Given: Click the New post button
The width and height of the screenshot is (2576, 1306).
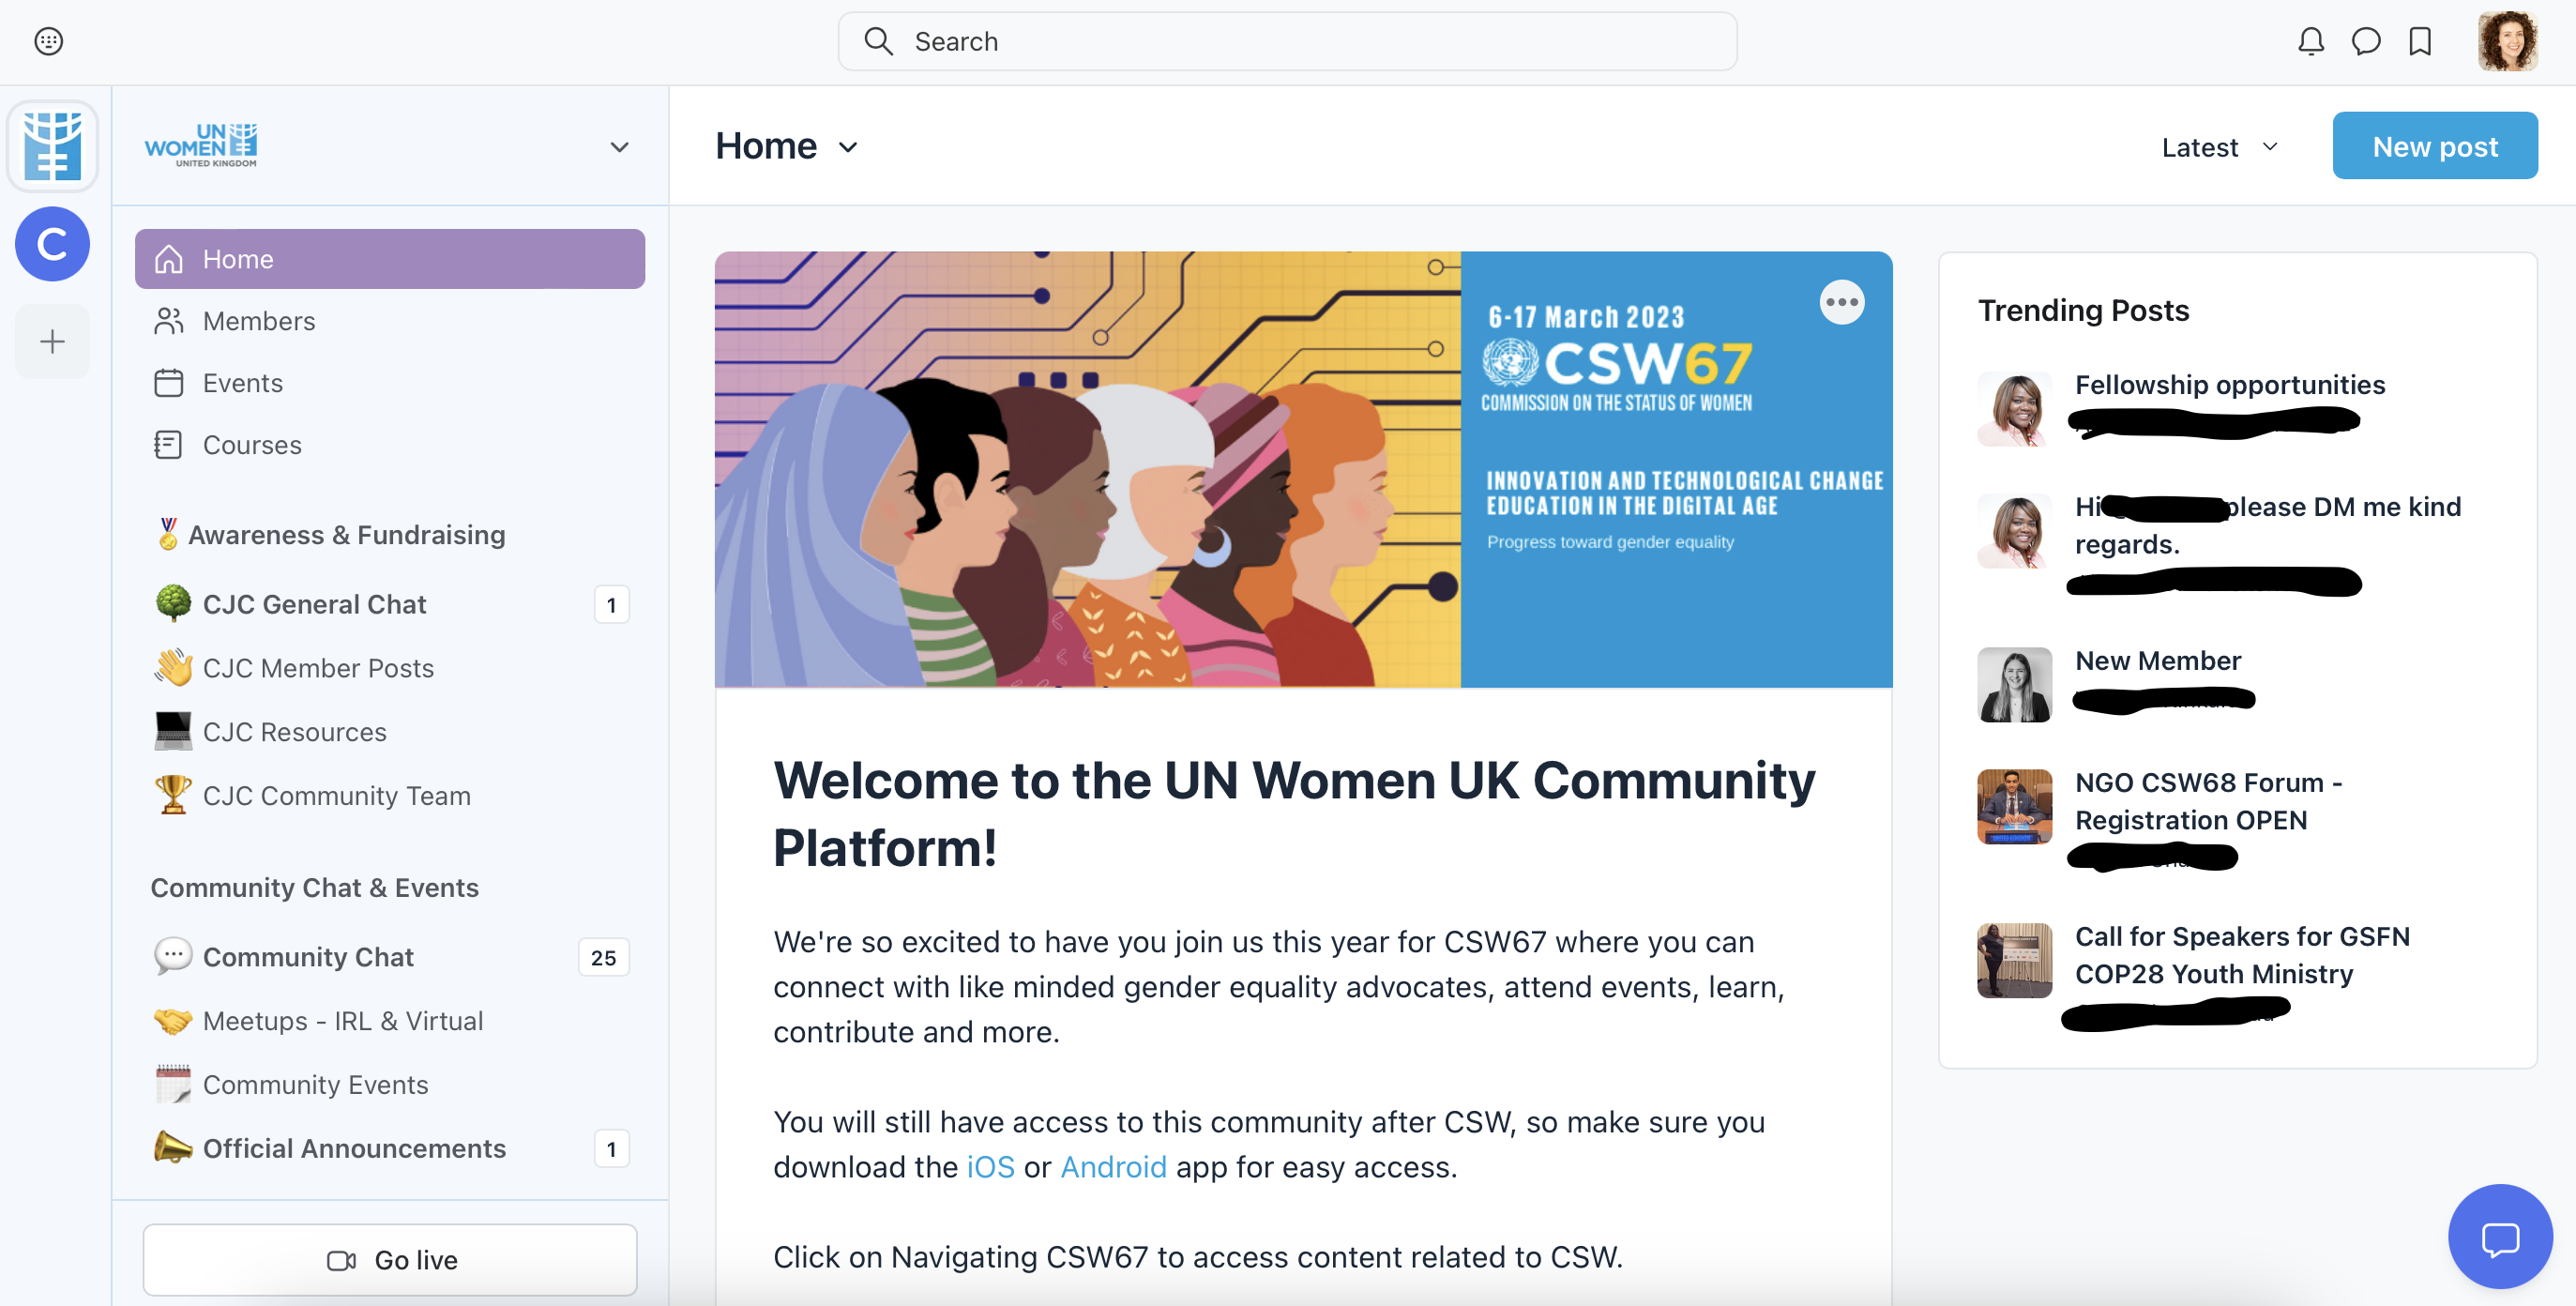Looking at the screenshot, I should point(2436,144).
